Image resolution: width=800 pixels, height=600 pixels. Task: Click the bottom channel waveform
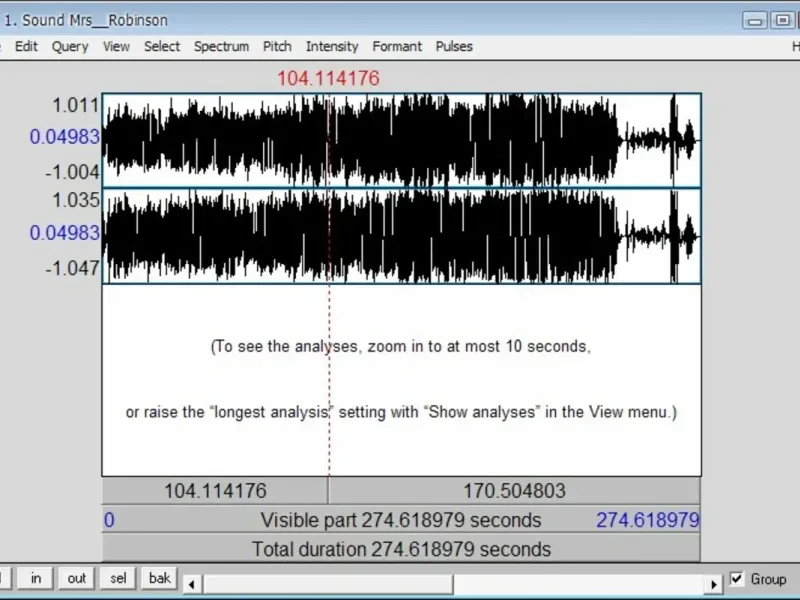(x=402, y=236)
